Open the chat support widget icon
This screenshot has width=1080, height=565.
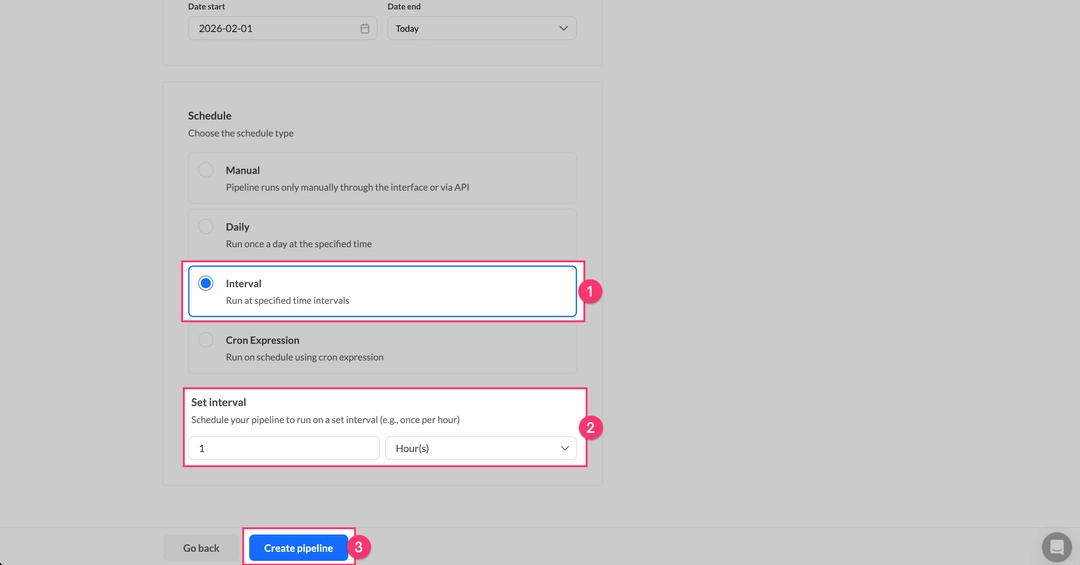click(x=1056, y=547)
